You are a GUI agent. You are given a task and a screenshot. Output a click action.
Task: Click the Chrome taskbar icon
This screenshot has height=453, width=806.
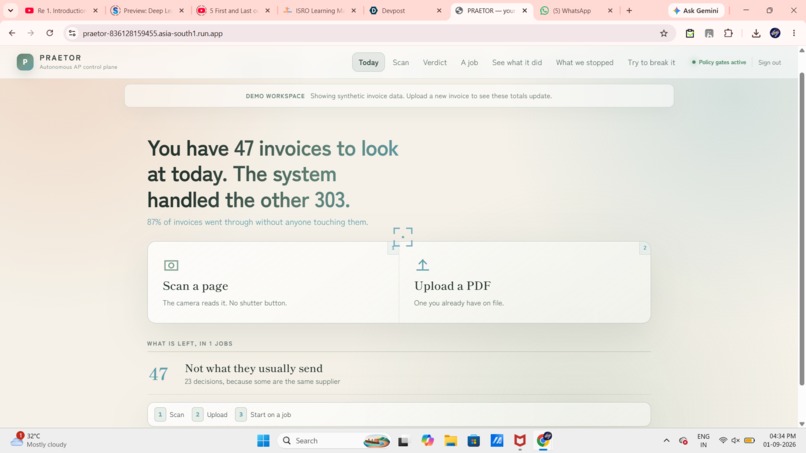(543, 441)
